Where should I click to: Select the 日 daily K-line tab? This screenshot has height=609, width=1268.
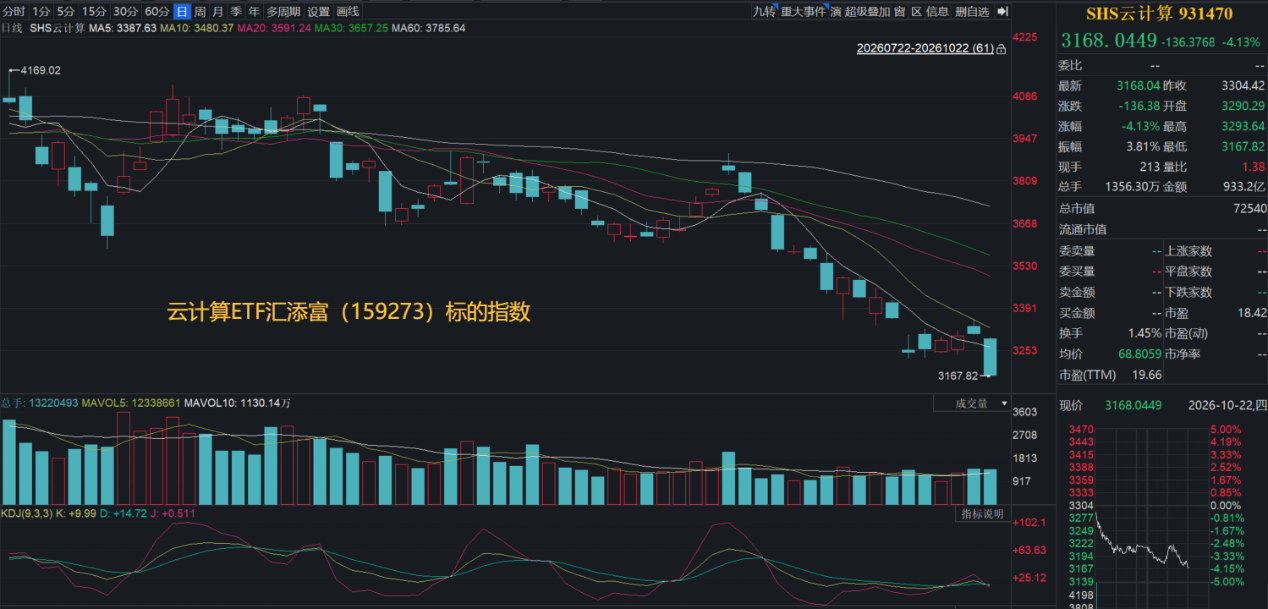pos(182,12)
